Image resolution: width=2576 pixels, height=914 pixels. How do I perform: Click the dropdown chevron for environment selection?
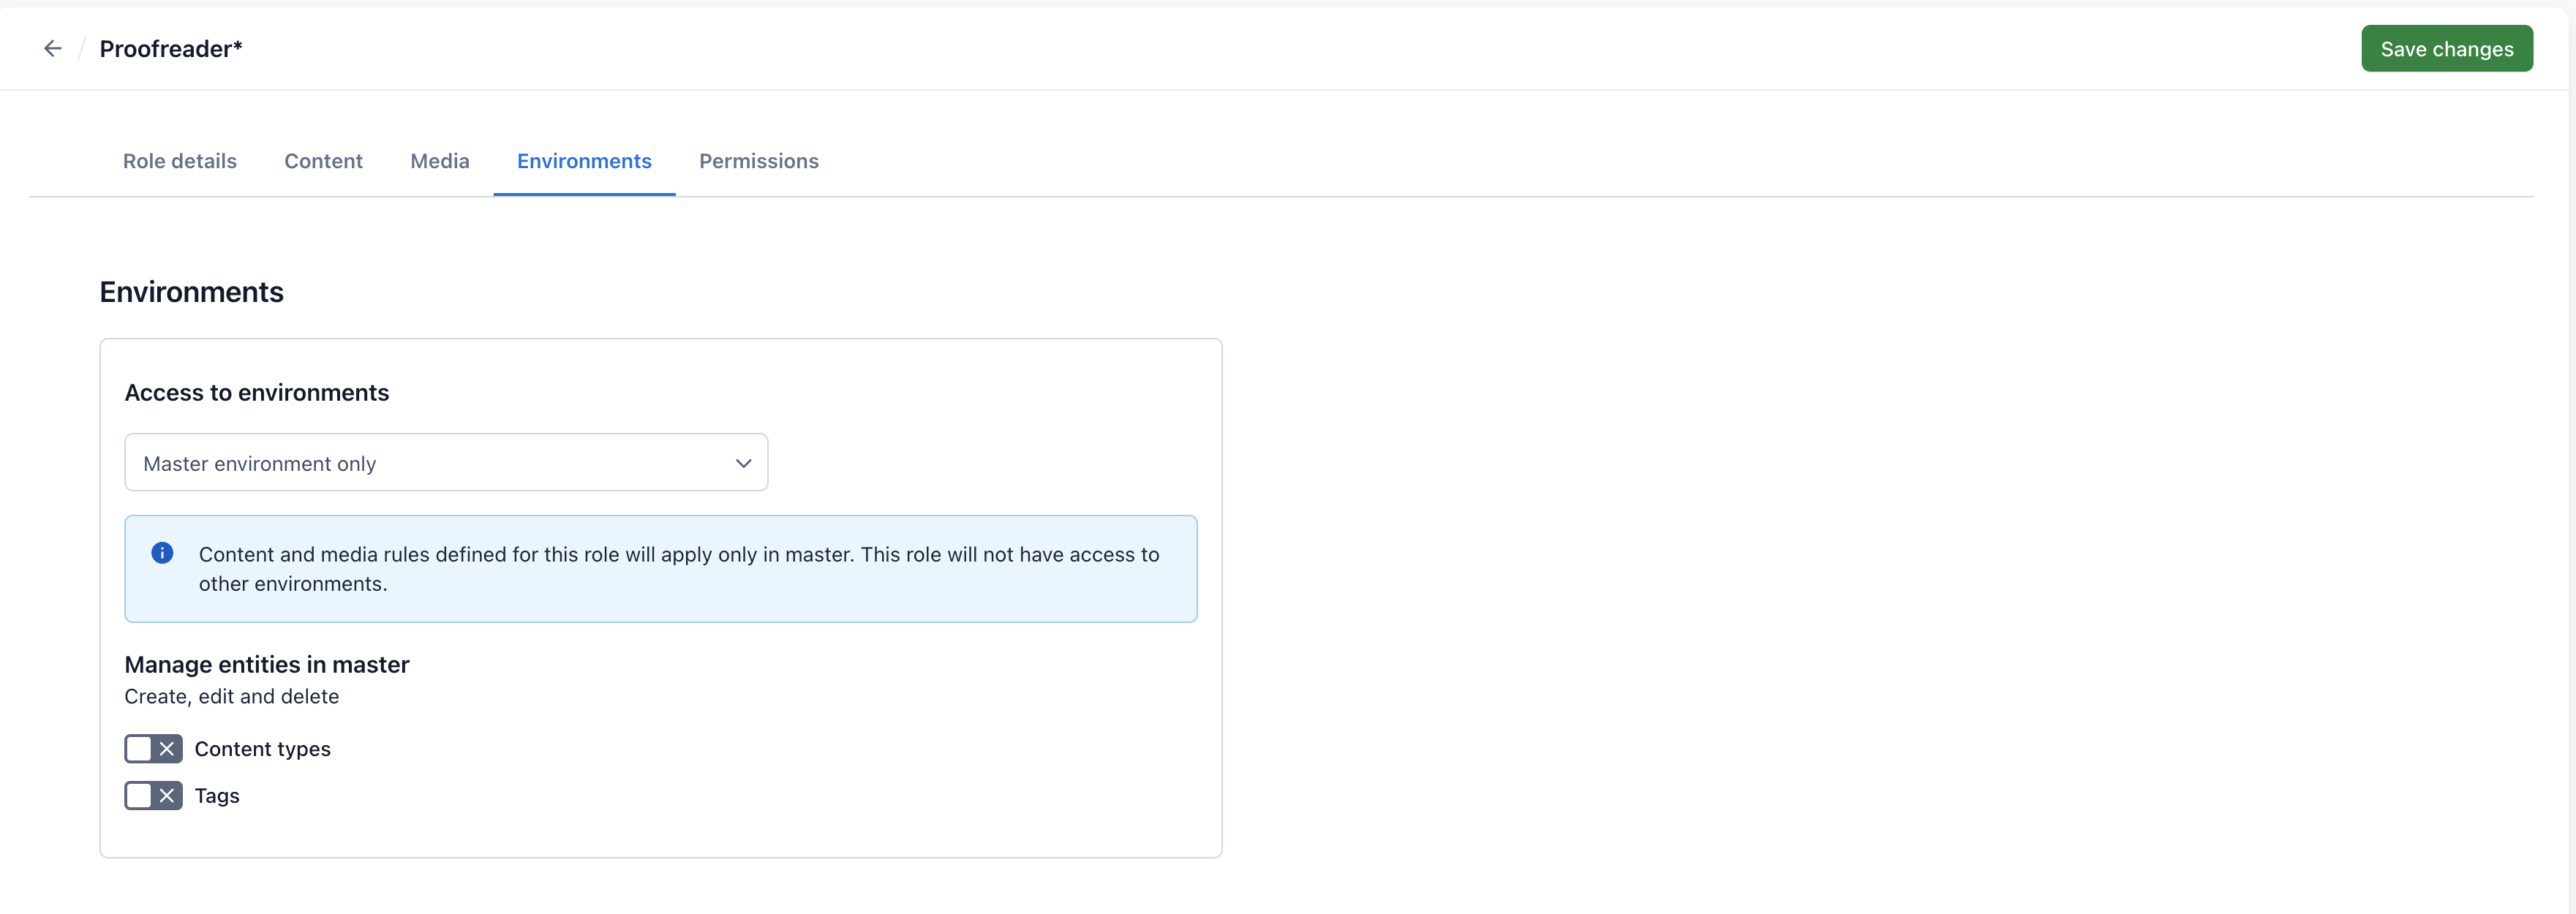click(742, 461)
